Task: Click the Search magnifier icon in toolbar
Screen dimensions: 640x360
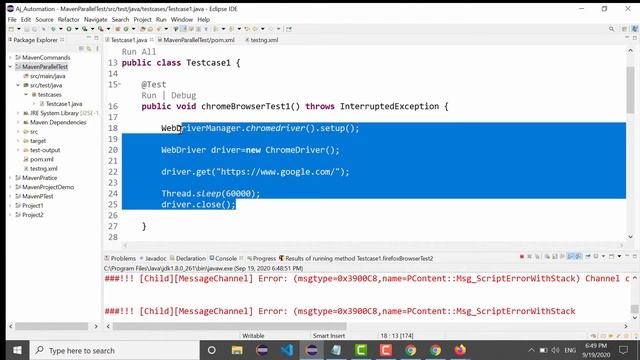Action: (x=611, y=29)
